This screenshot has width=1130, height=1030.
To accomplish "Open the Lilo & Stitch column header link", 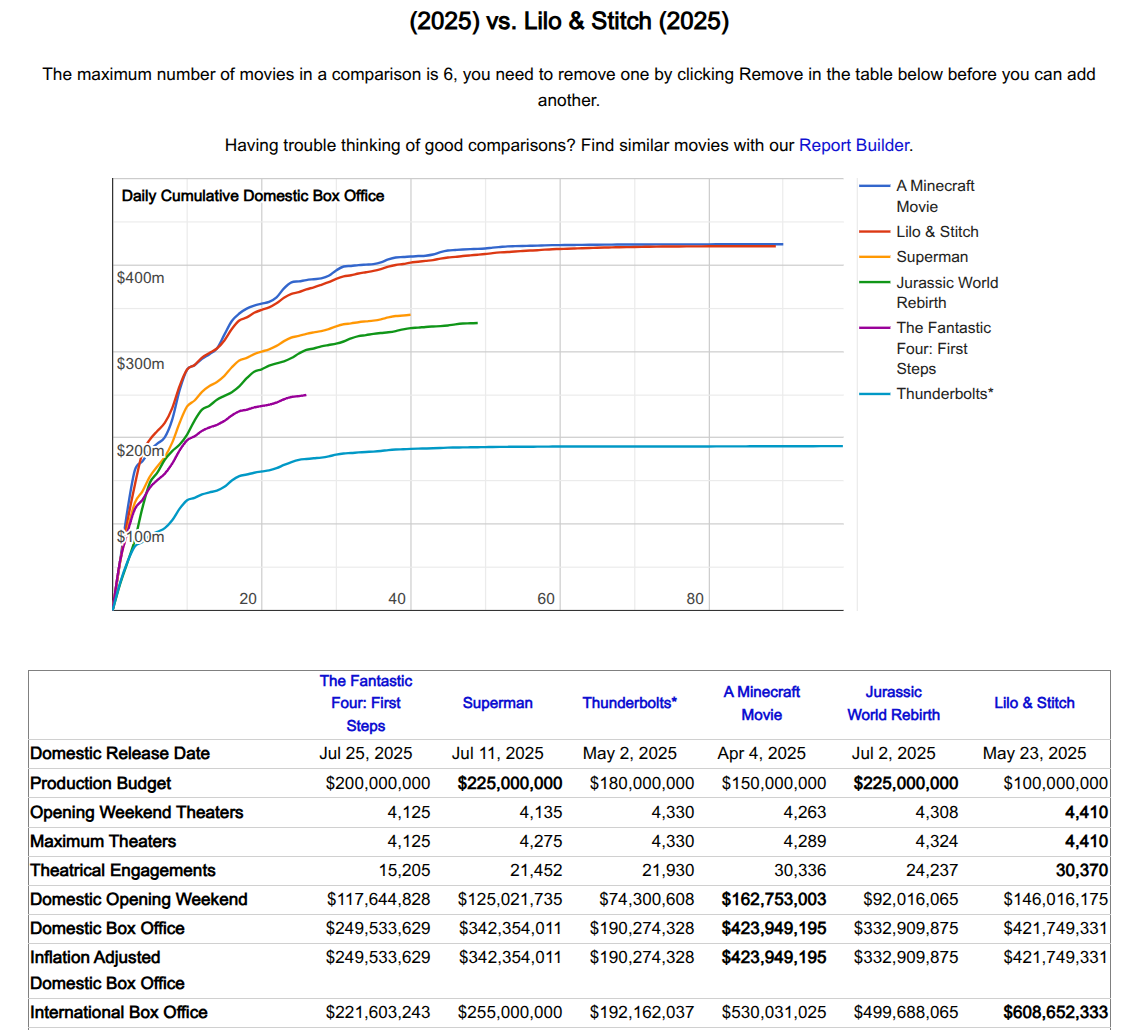I will (1034, 703).
